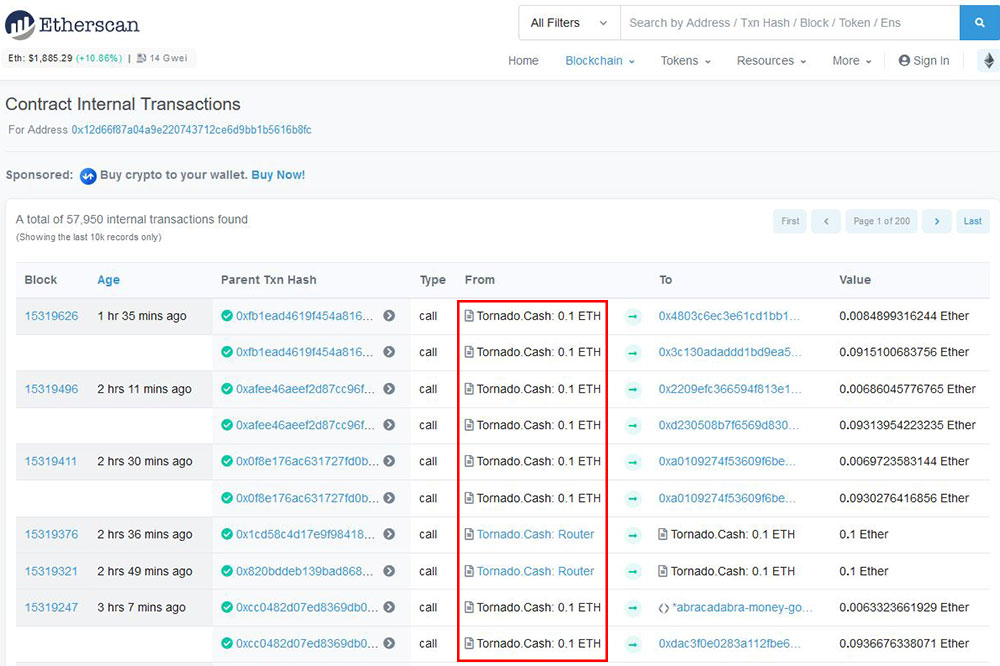Go to the previous page arrow

pyautogui.click(x=826, y=221)
